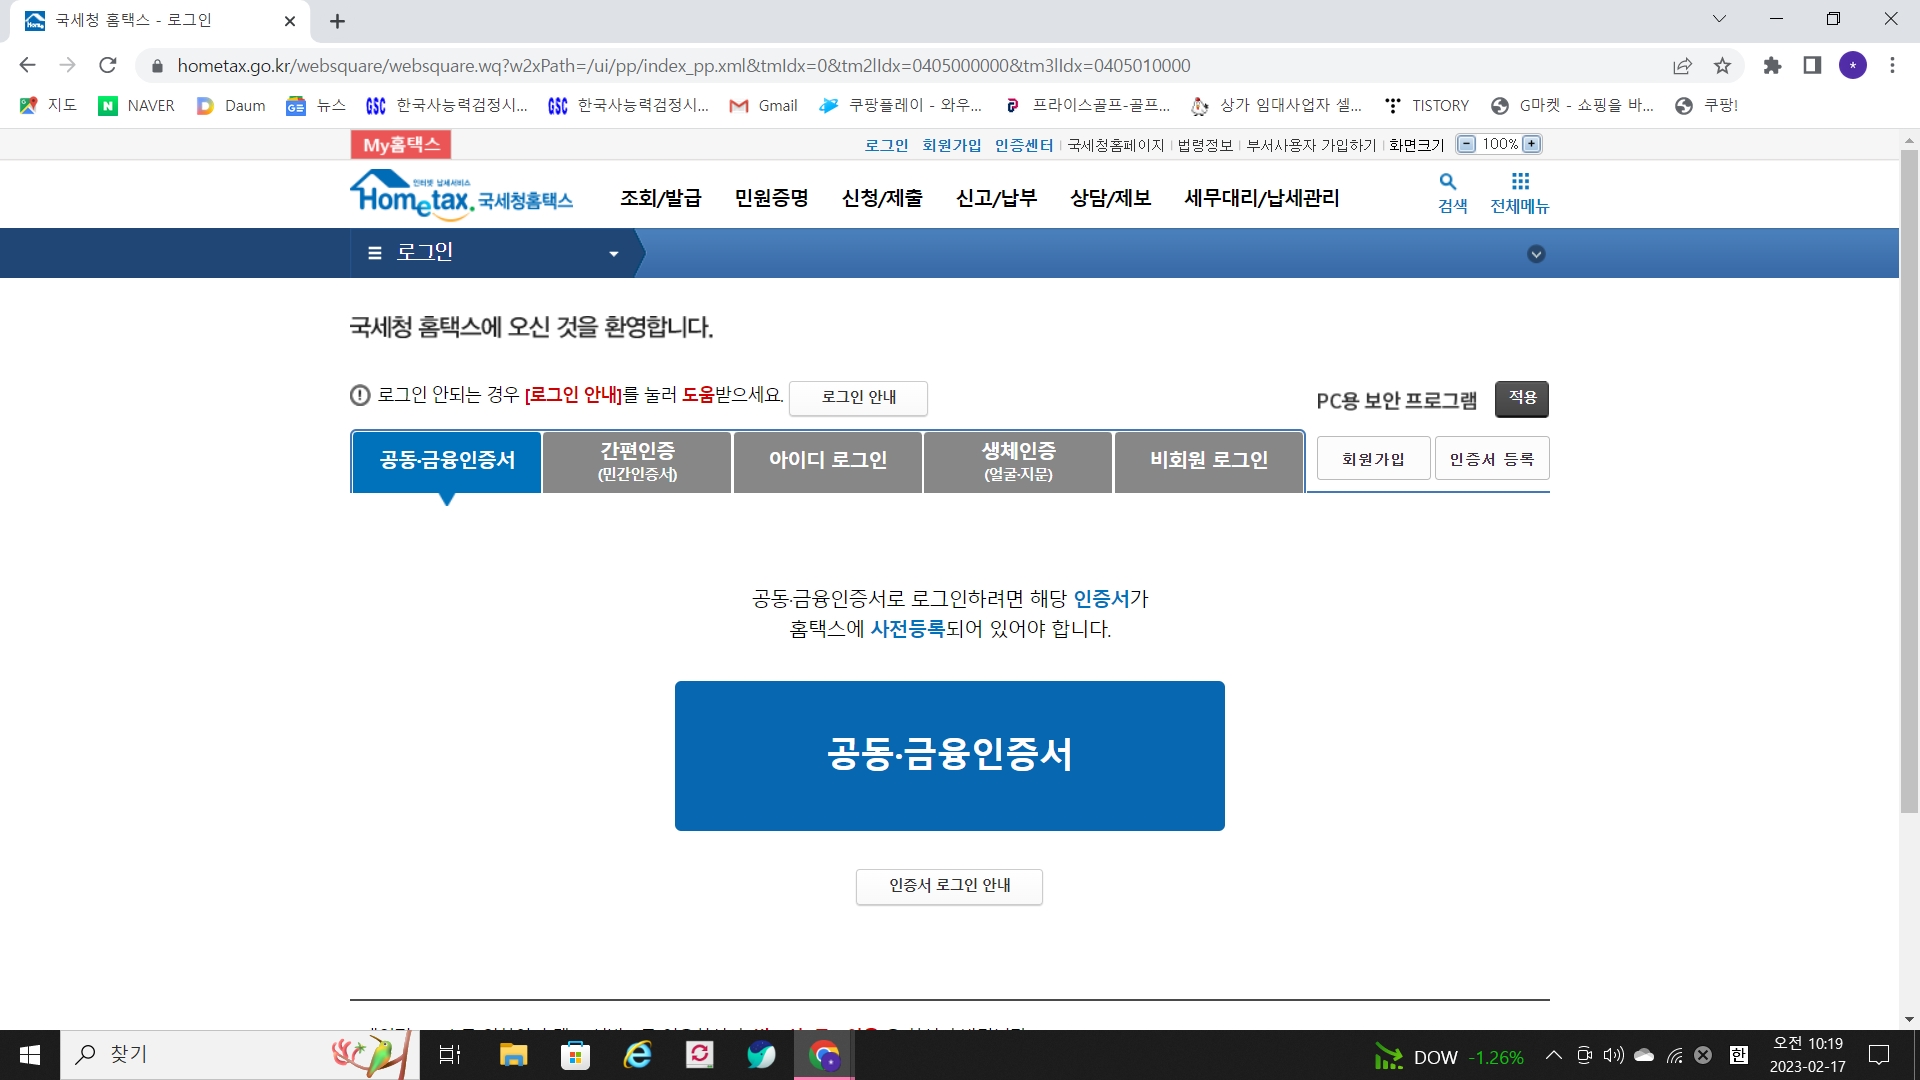The image size is (1920, 1080).
Task: Open Gmail bookmark in bookmarks bar
Action: [x=764, y=106]
